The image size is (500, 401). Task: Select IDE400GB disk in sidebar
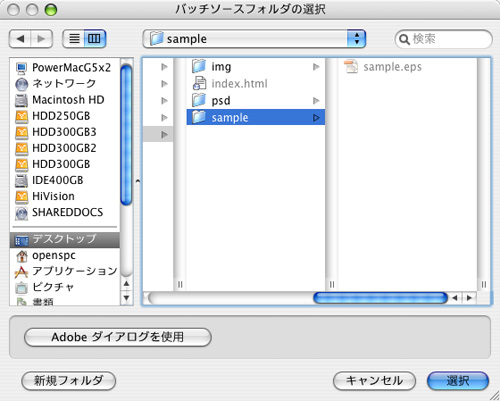[x=49, y=180]
